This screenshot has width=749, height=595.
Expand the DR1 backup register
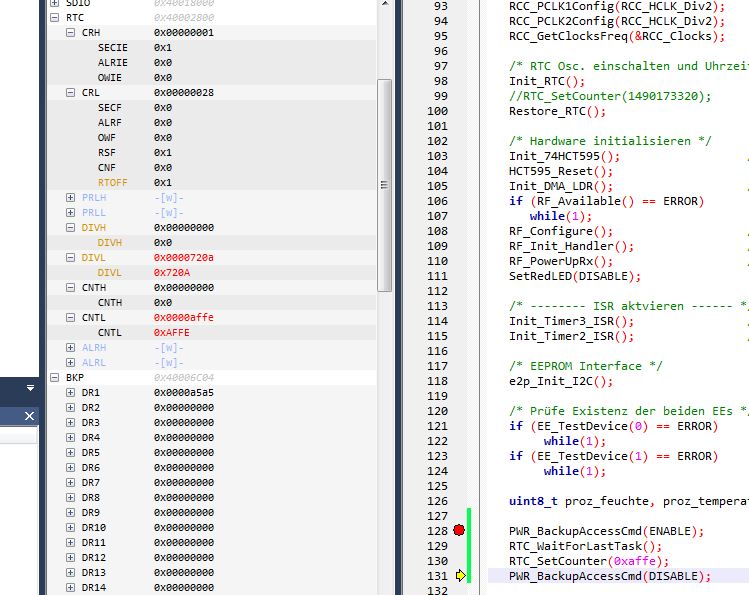(x=70, y=393)
